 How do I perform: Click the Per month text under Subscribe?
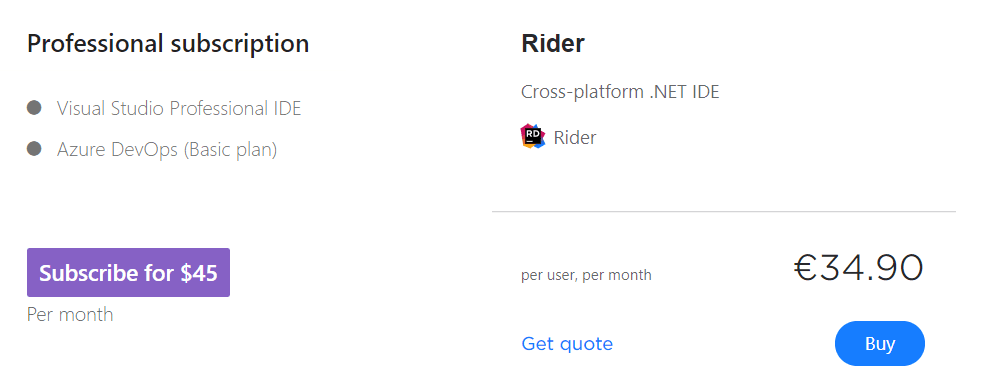tap(70, 314)
